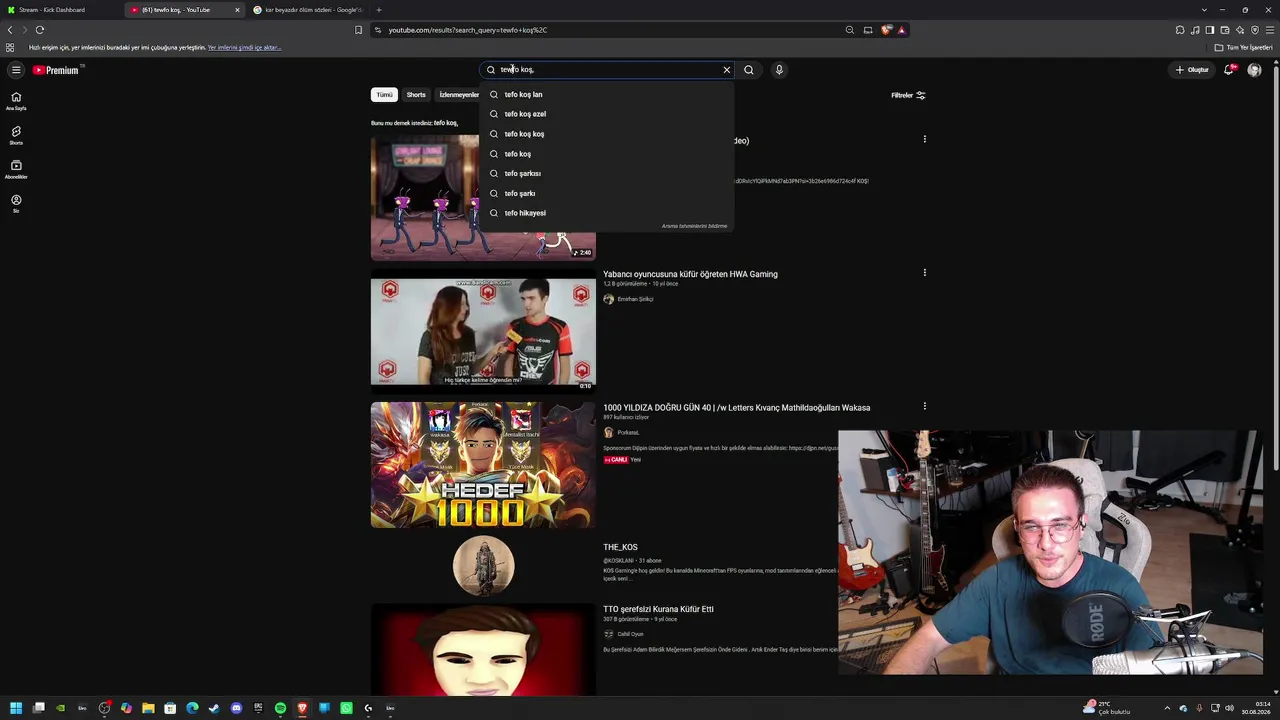
Task: Select the Shorts filter chip
Action: pyautogui.click(x=416, y=95)
